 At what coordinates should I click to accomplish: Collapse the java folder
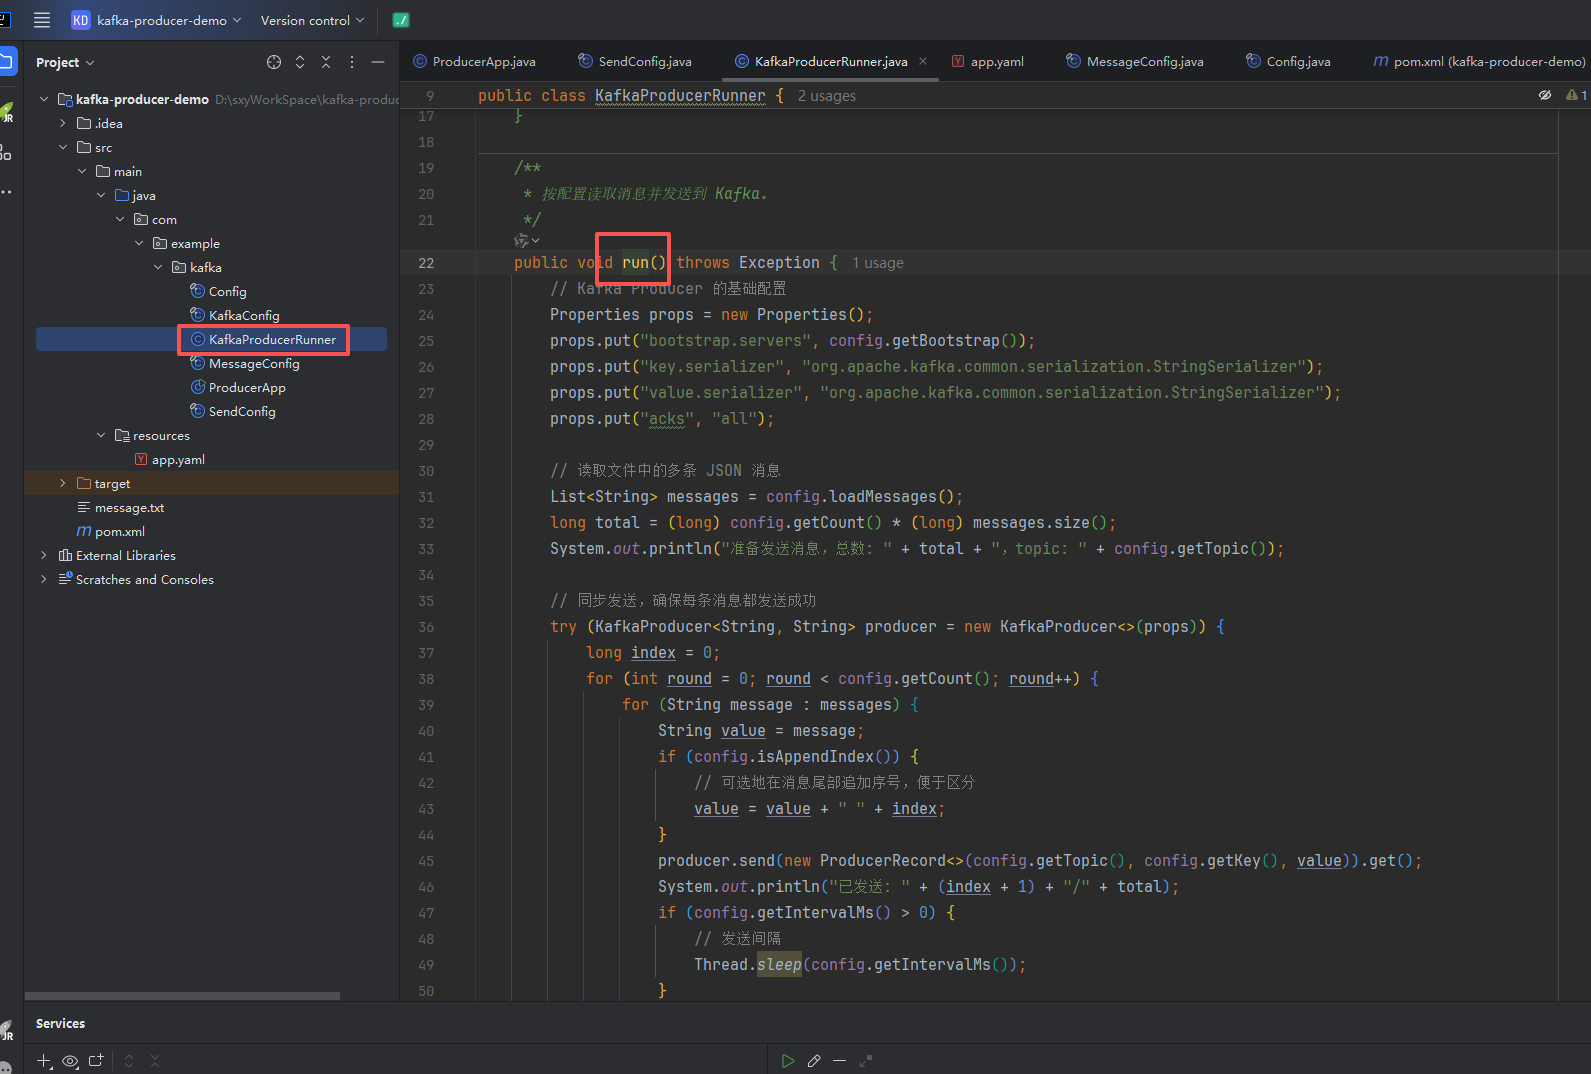click(x=101, y=195)
